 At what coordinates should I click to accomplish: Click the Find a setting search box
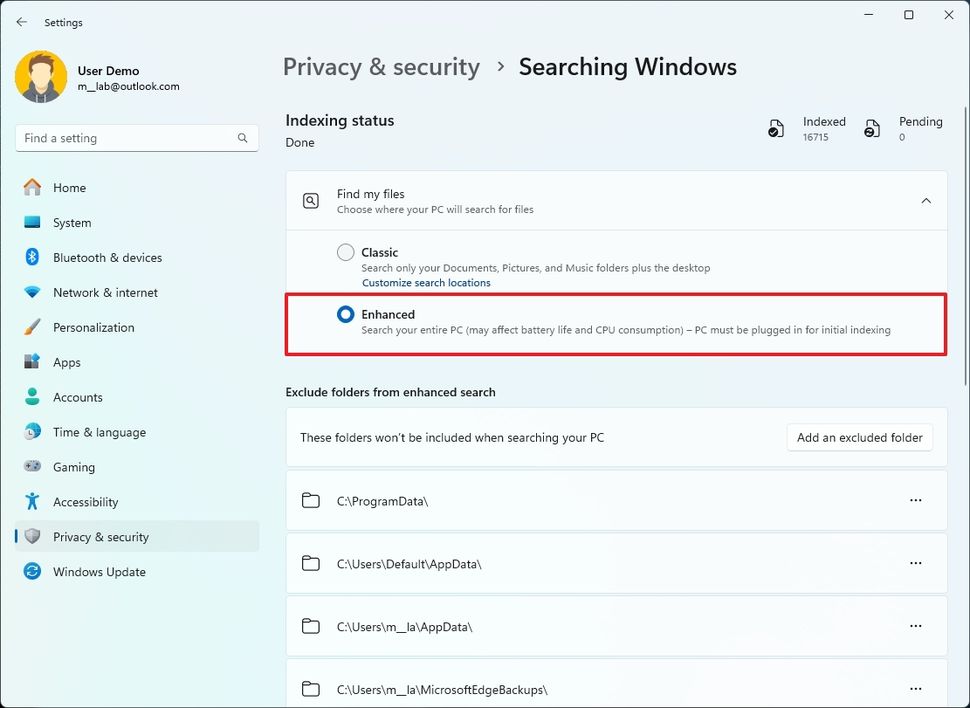coord(137,137)
